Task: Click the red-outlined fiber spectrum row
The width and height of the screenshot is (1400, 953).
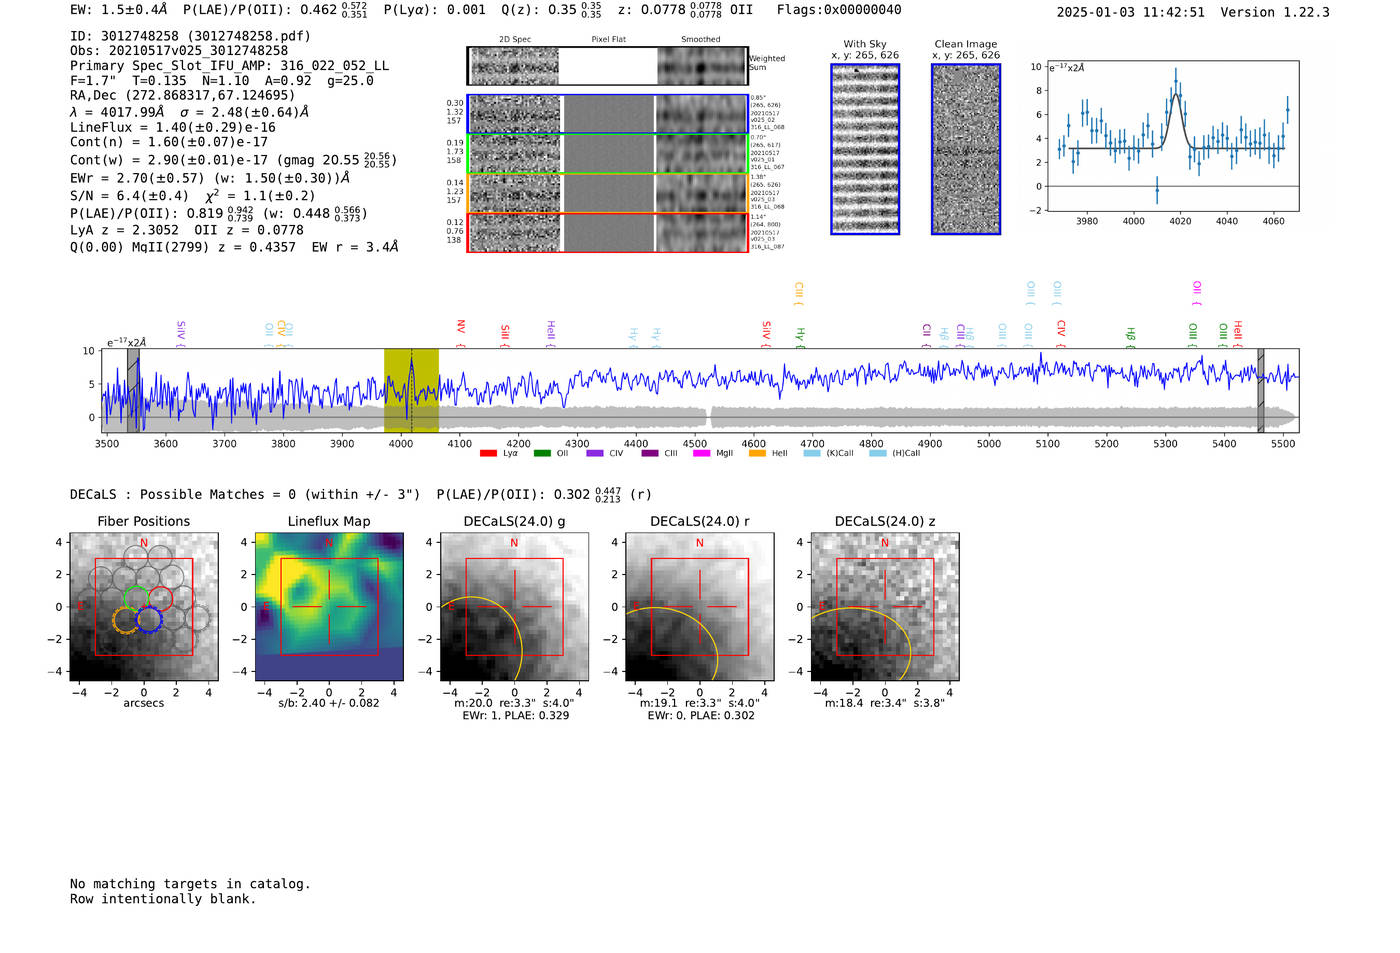Action: click(608, 232)
